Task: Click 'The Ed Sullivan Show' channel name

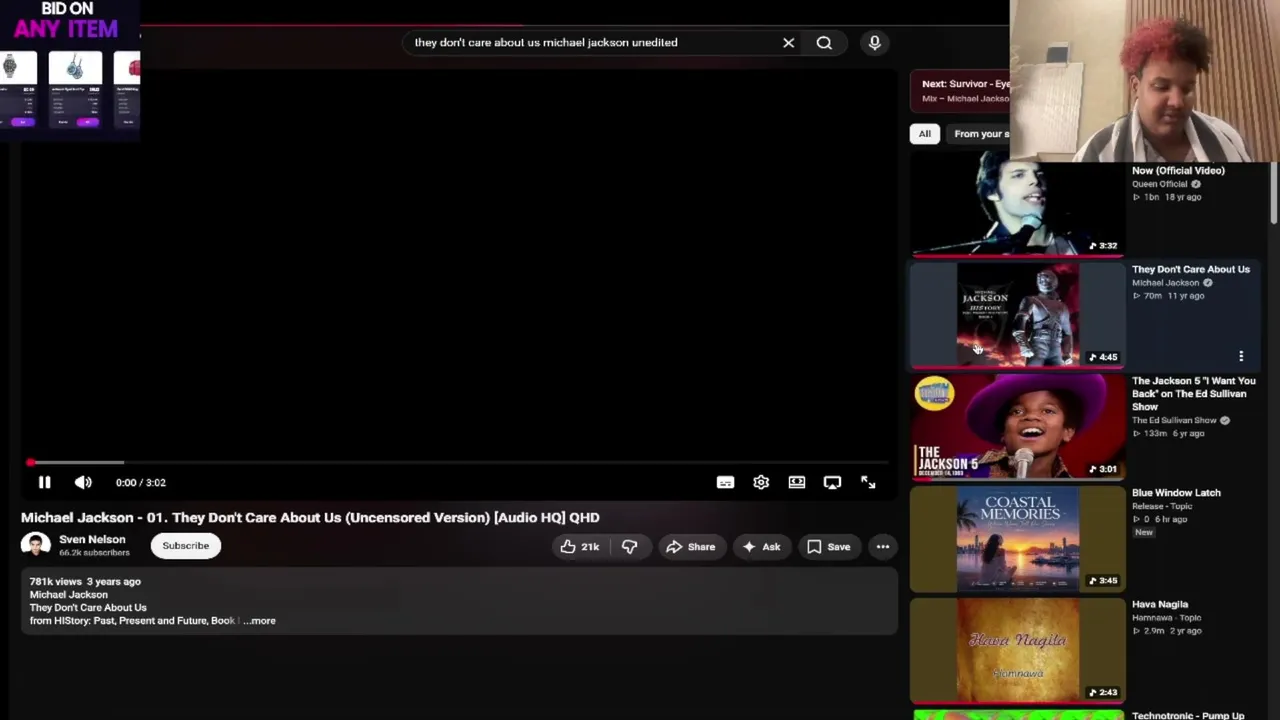Action: click(x=1174, y=421)
